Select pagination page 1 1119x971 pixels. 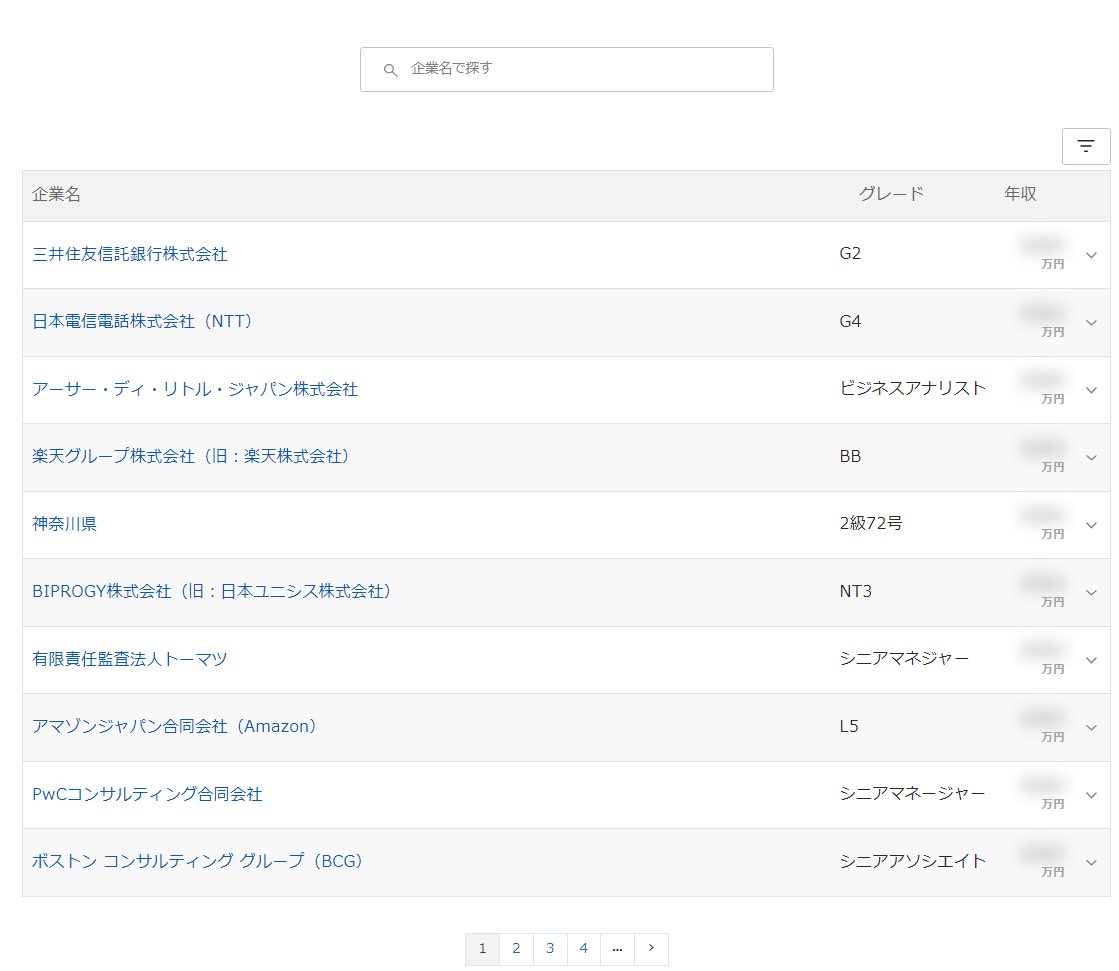click(482, 949)
